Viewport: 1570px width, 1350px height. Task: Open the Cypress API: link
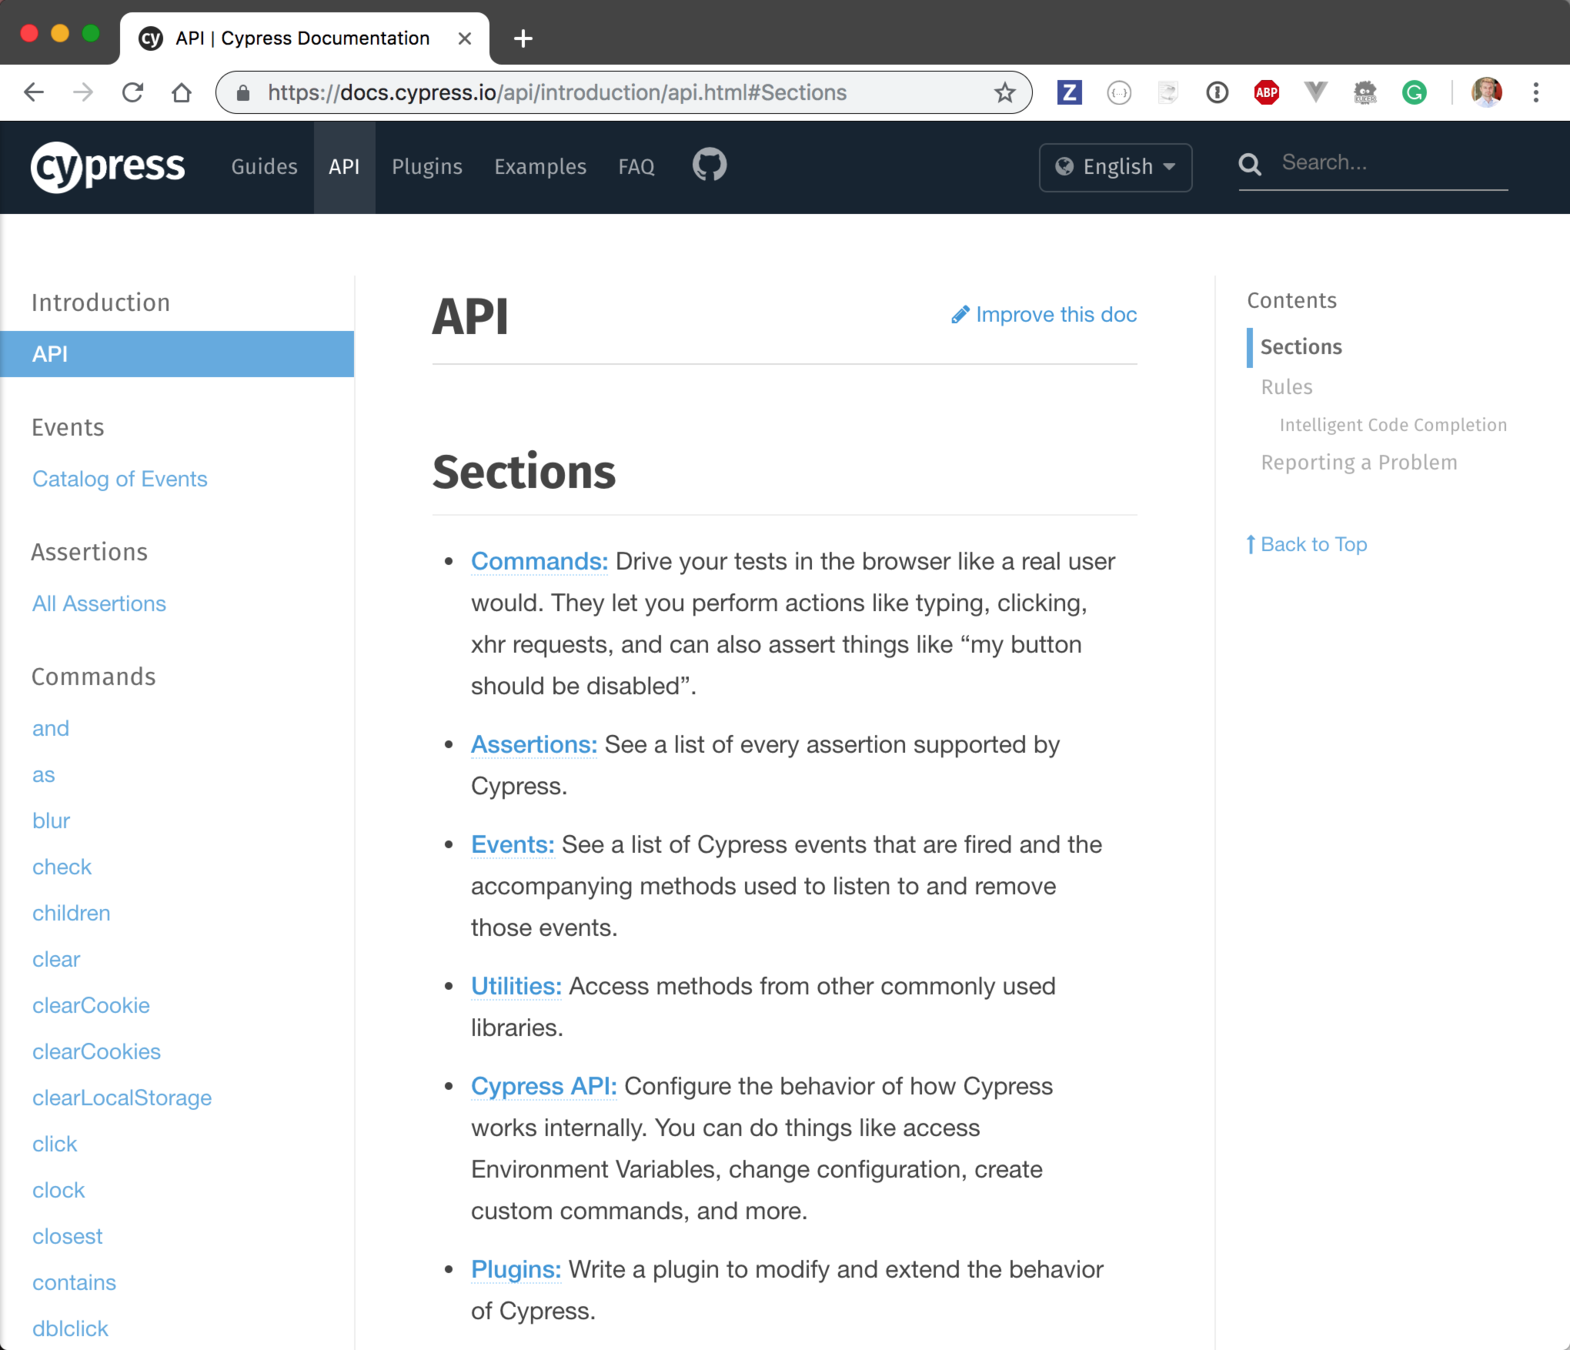[544, 1086]
